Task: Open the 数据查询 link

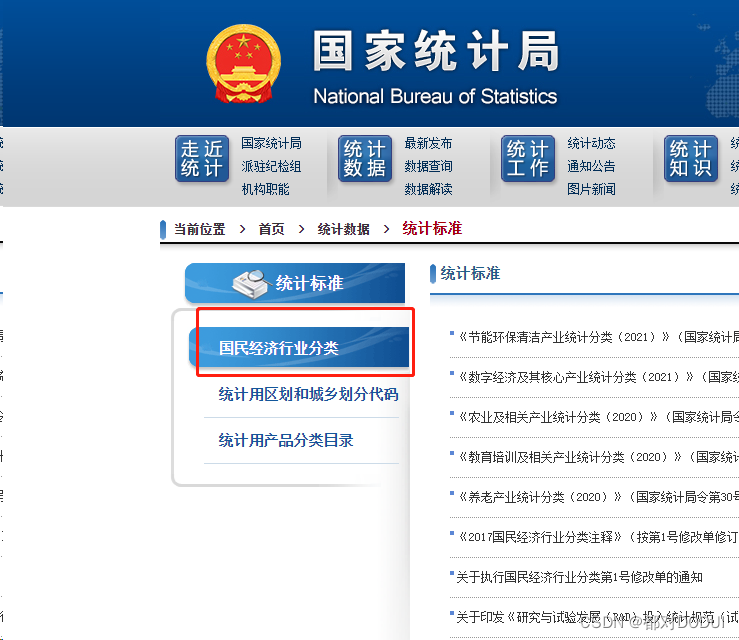Action: [x=428, y=166]
